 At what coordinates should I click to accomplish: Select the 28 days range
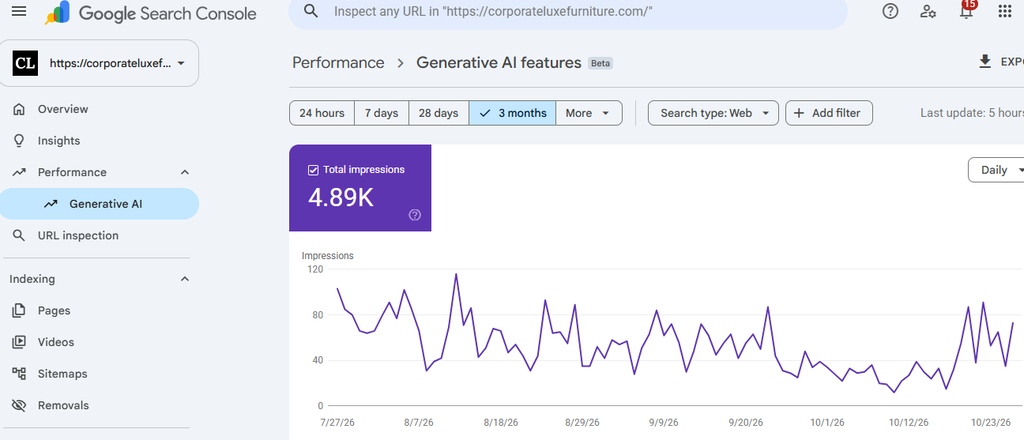438,113
